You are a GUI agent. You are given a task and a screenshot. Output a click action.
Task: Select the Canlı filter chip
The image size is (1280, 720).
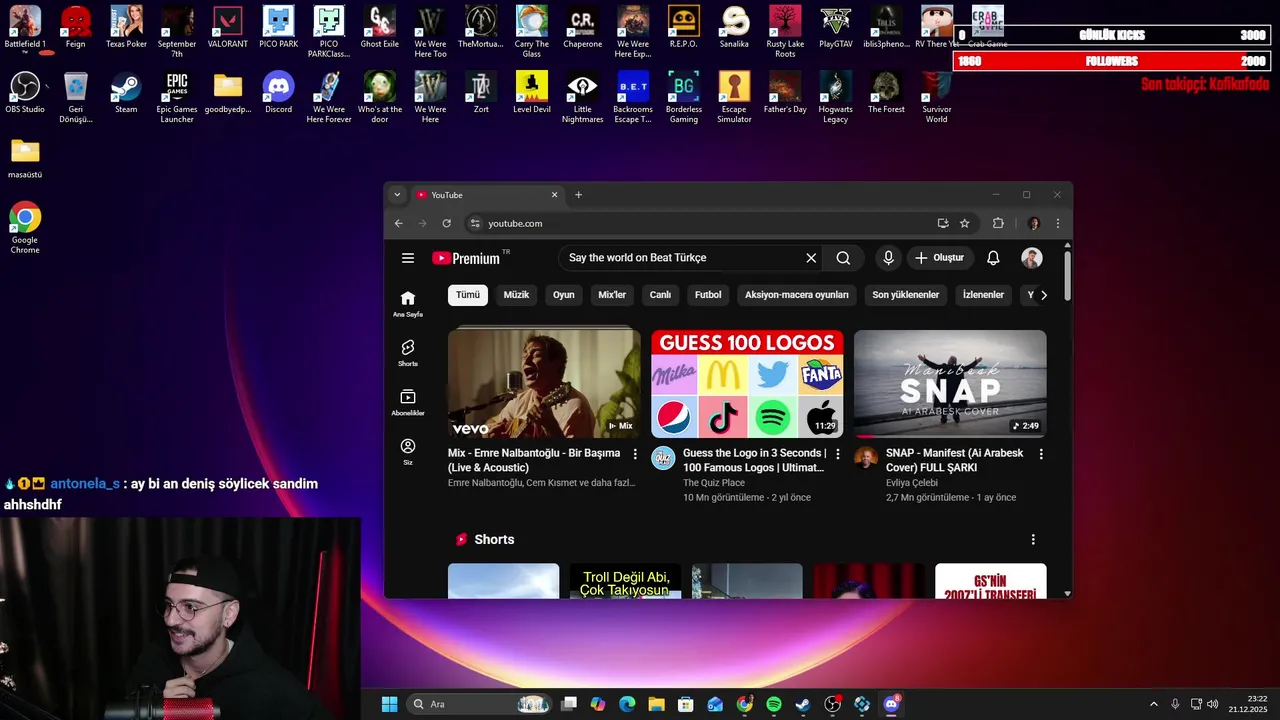(x=660, y=295)
